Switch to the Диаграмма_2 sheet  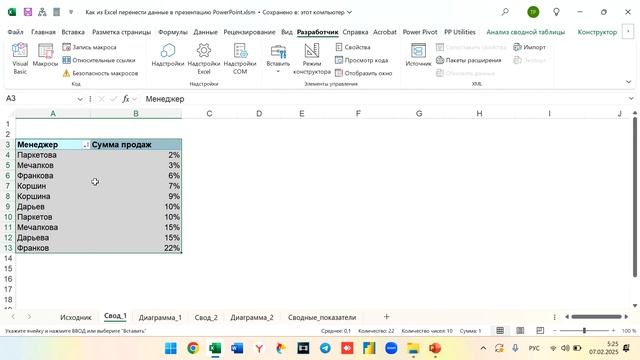coord(252,317)
